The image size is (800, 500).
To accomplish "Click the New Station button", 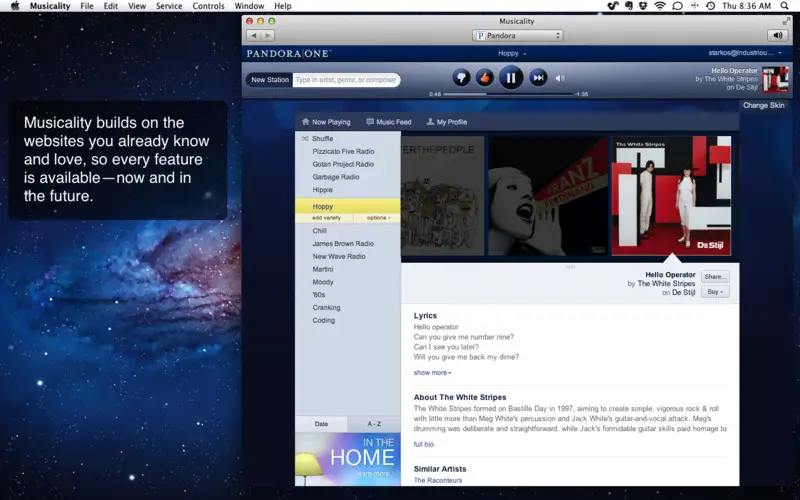I will [270, 80].
